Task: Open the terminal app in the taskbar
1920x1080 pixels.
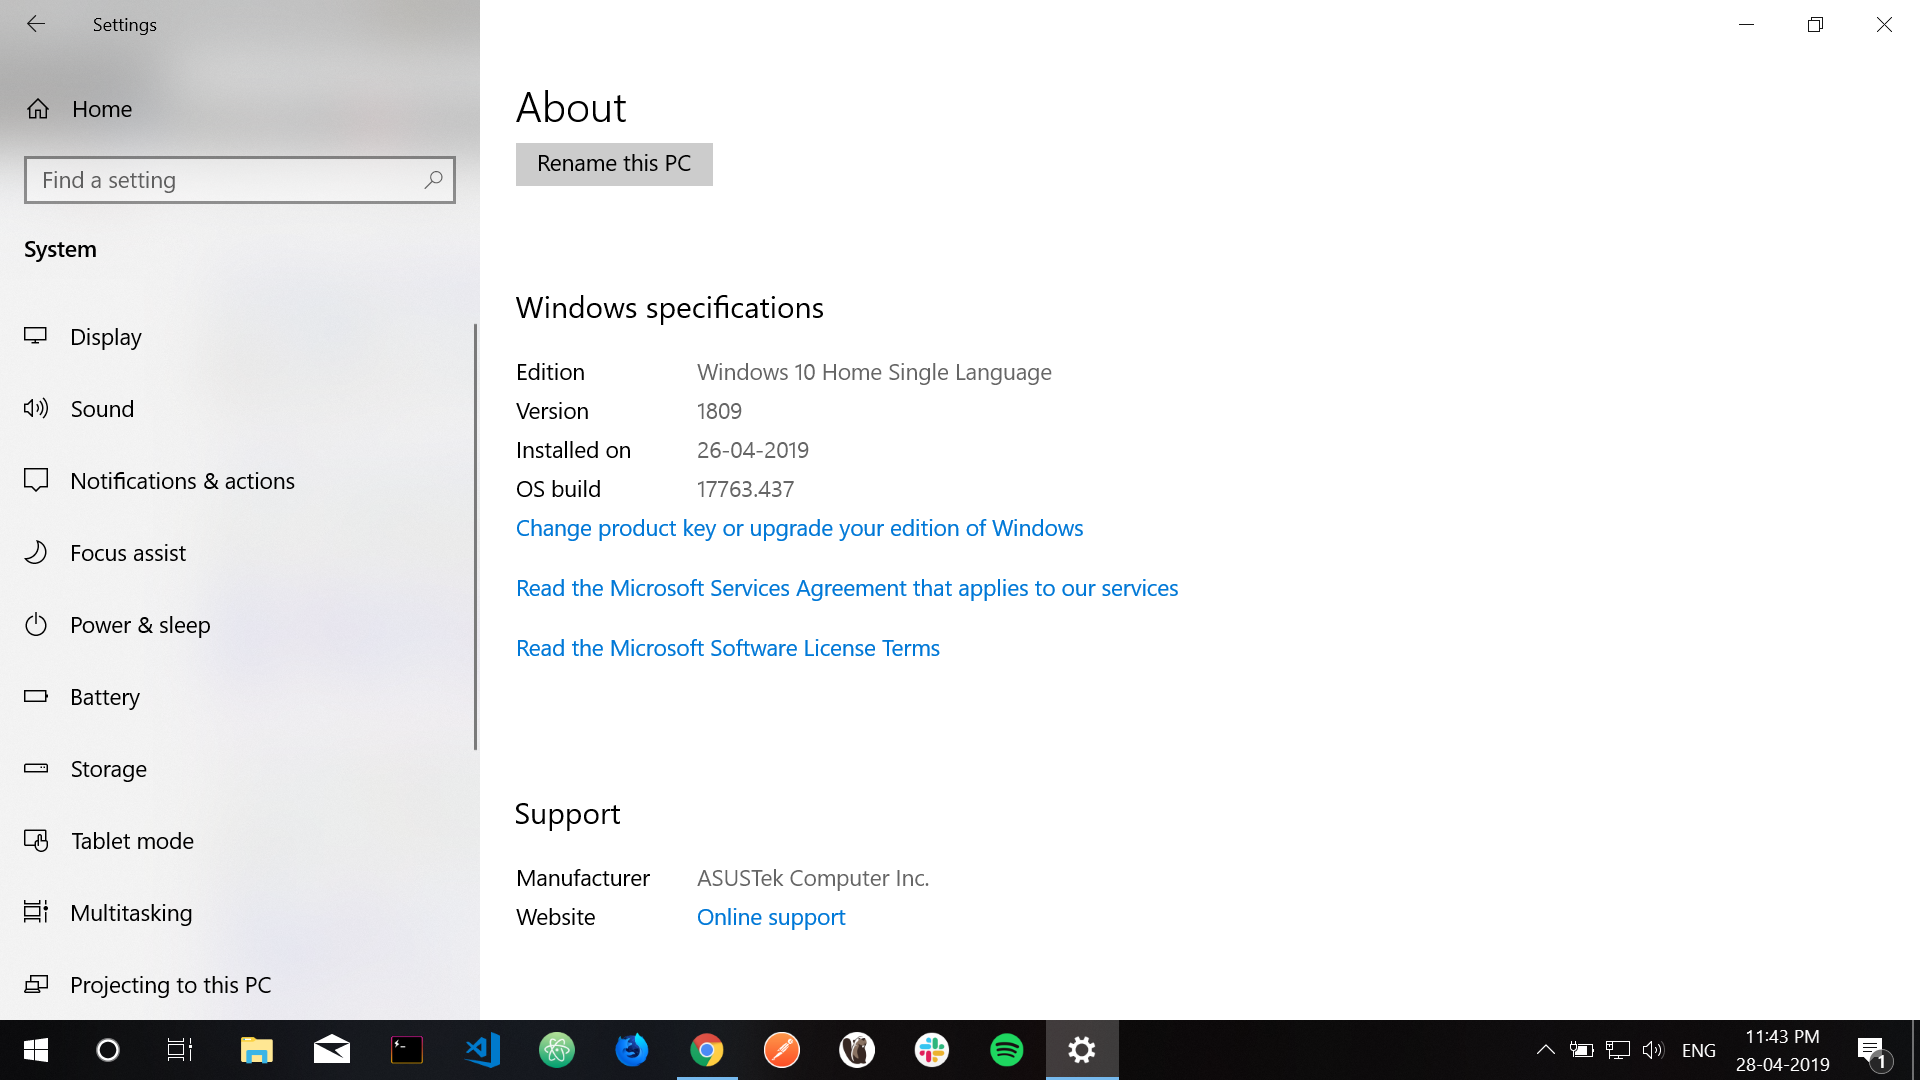Action: pos(407,1050)
